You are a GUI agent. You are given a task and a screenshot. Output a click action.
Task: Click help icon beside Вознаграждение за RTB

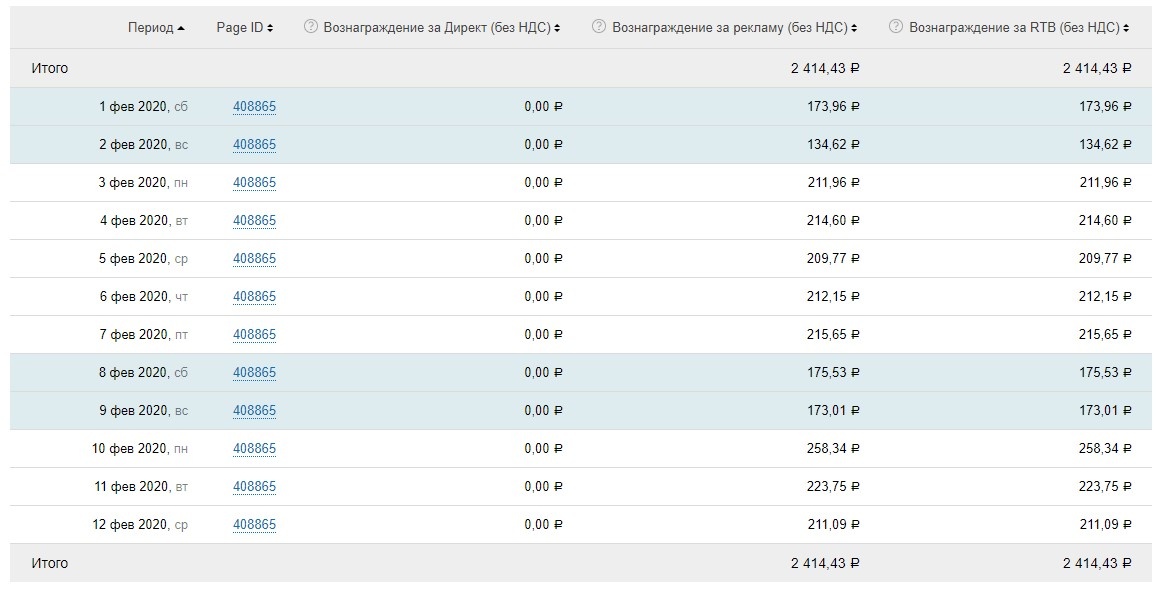coord(896,28)
